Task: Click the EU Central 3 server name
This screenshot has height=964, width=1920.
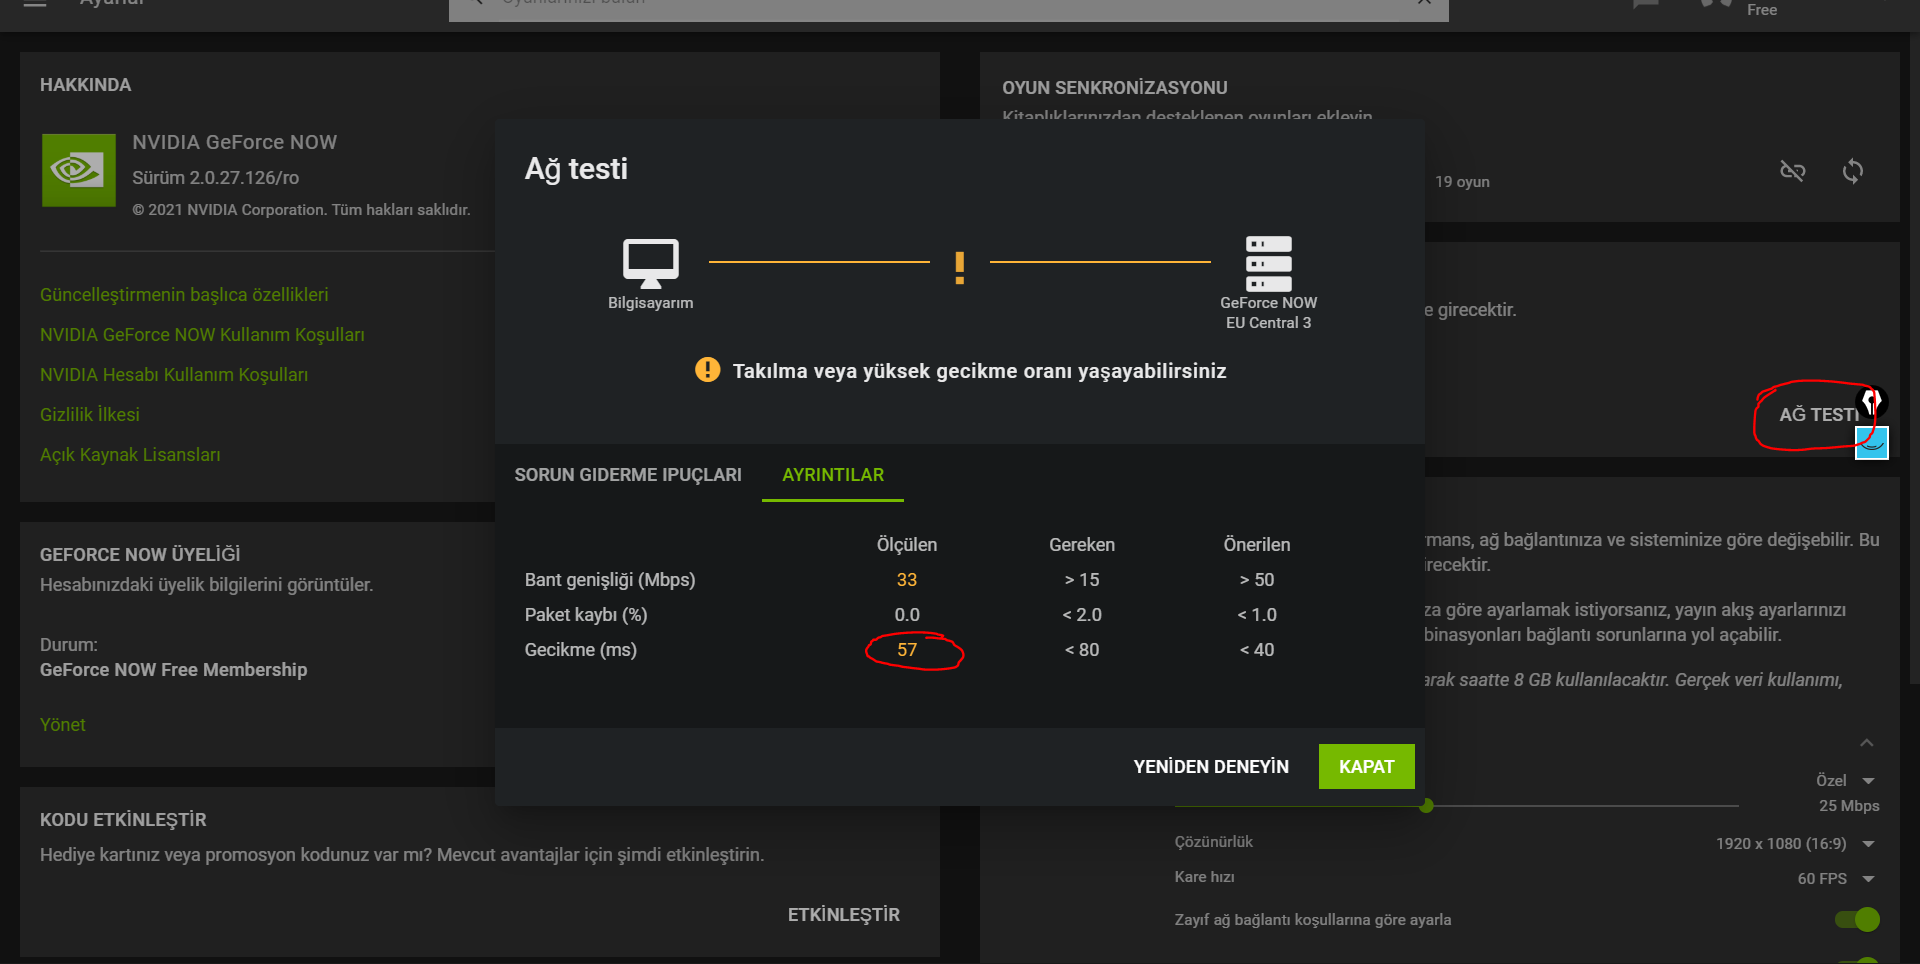Action: click(x=1269, y=322)
